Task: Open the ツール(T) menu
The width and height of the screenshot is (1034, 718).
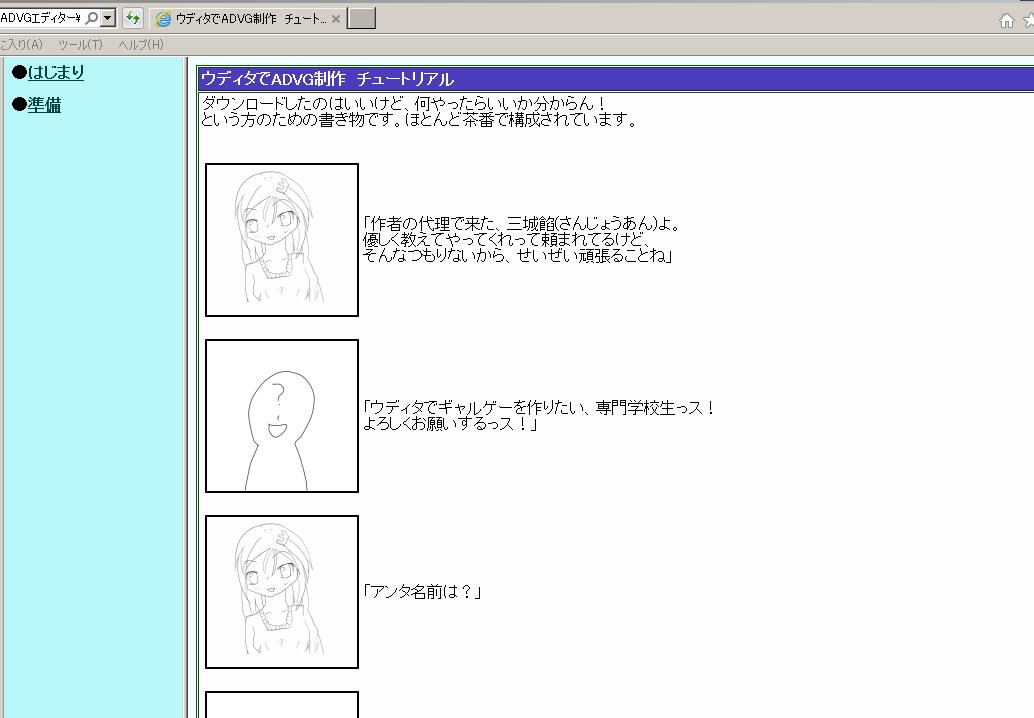Action: point(80,45)
